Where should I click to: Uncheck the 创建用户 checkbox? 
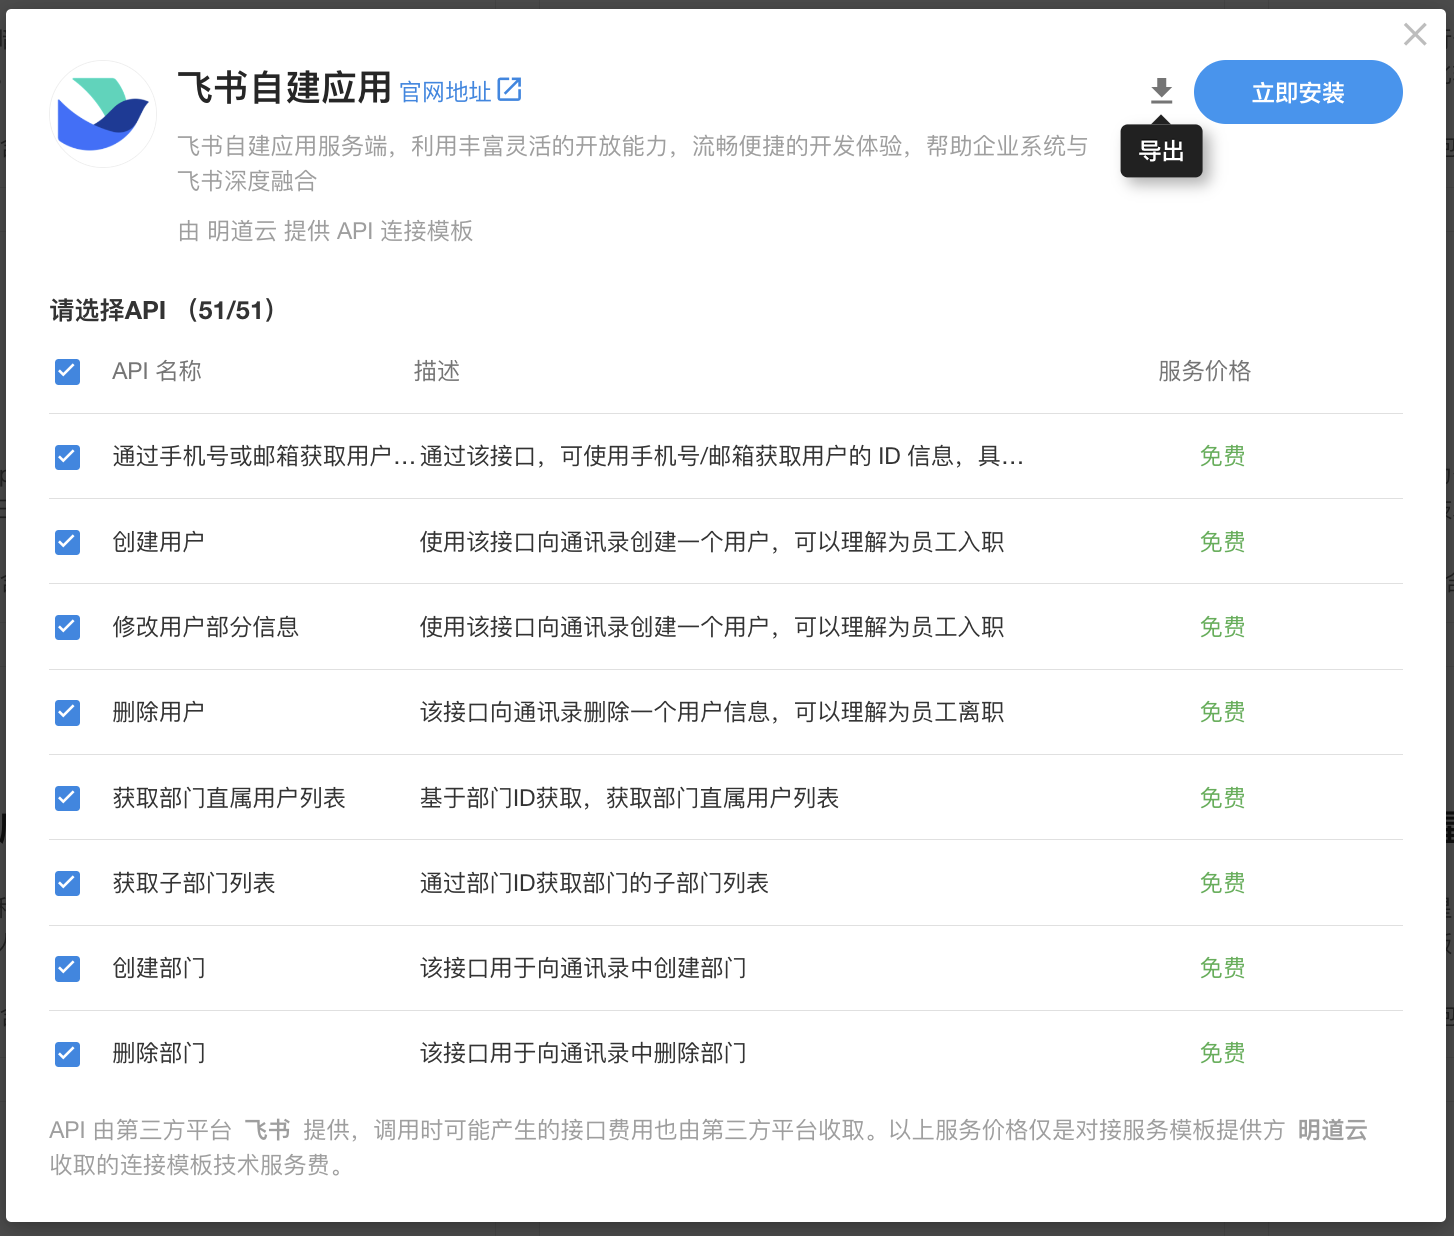coord(67,542)
